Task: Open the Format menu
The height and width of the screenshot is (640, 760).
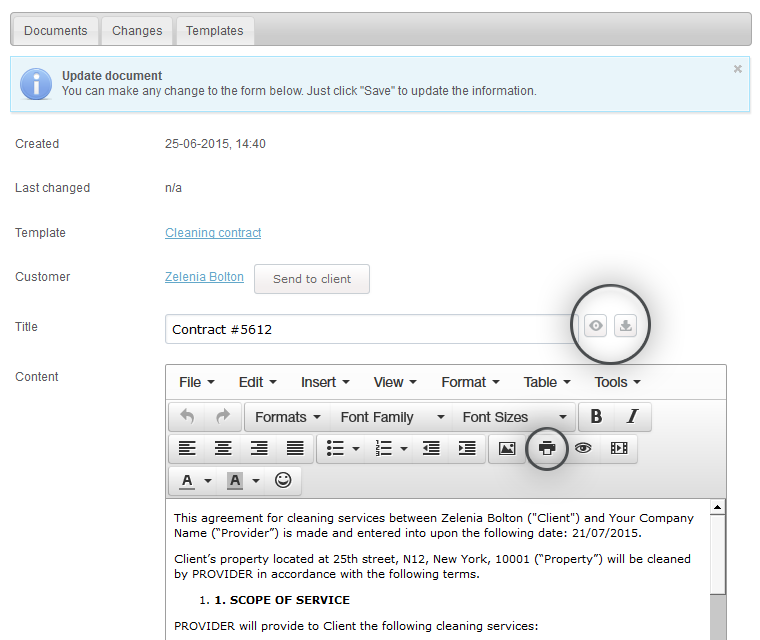Action: click(470, 383)
